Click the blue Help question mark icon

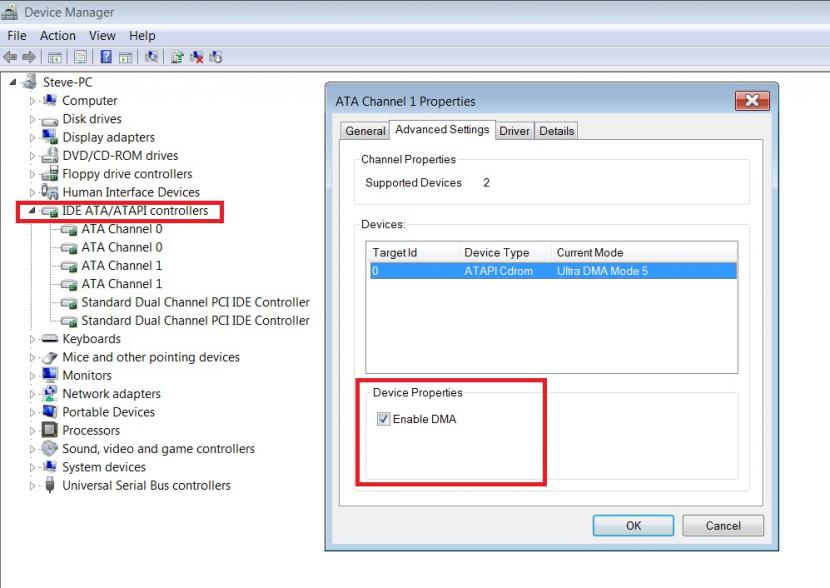click(106, 57)
